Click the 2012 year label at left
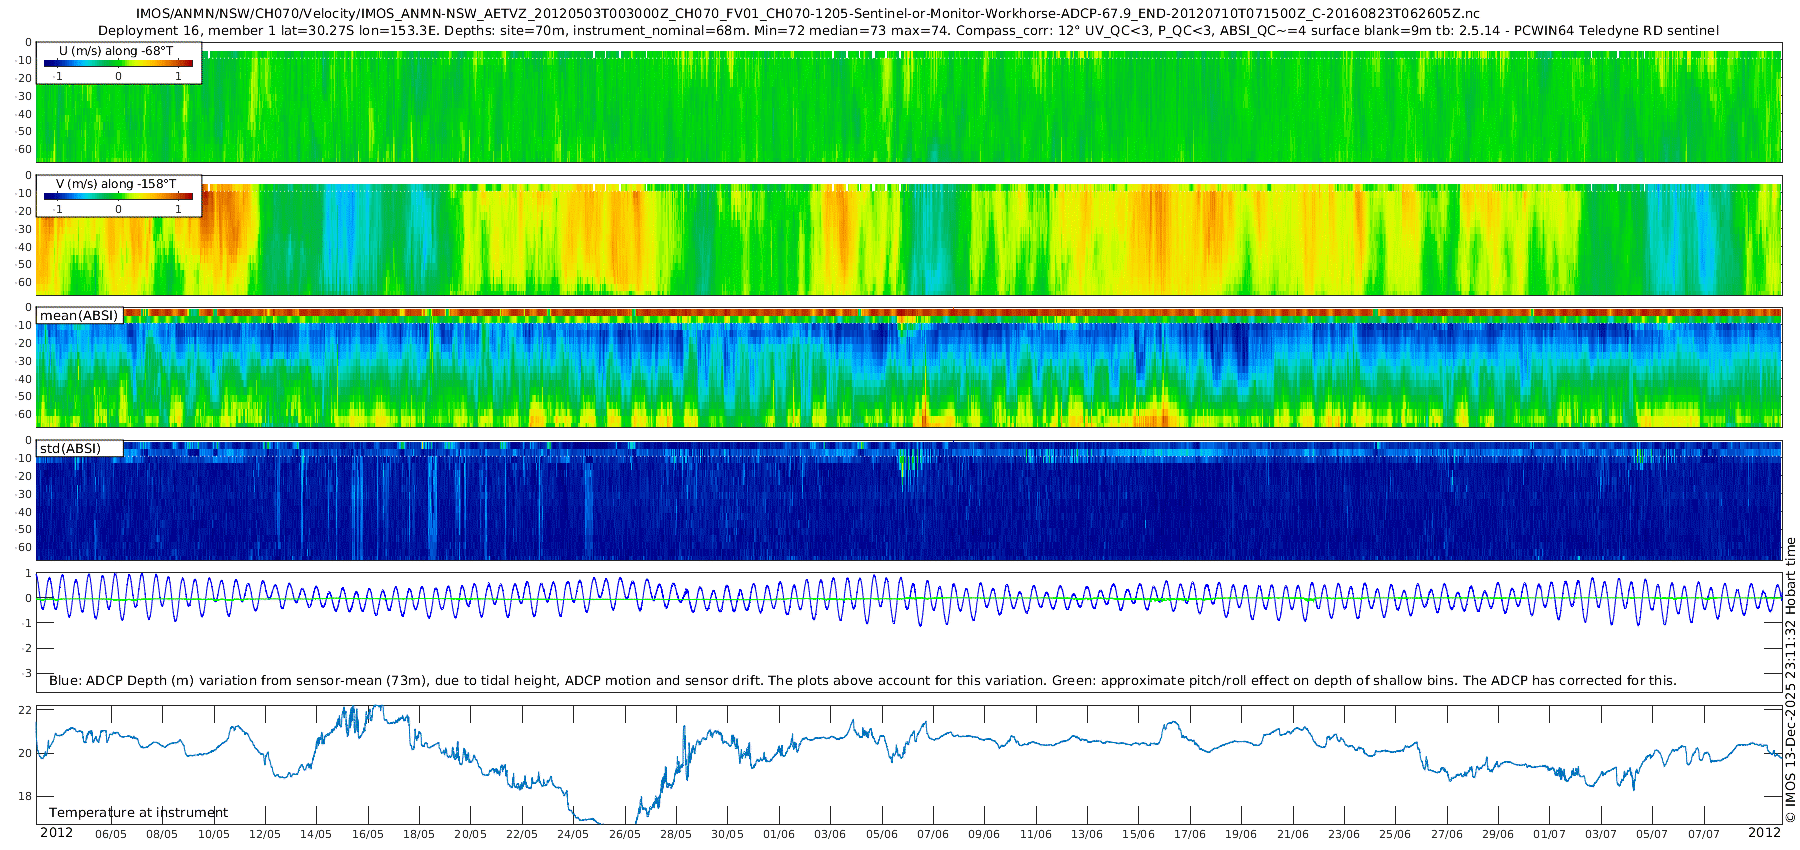1800x850 pixels. click(x=56, y=833)
